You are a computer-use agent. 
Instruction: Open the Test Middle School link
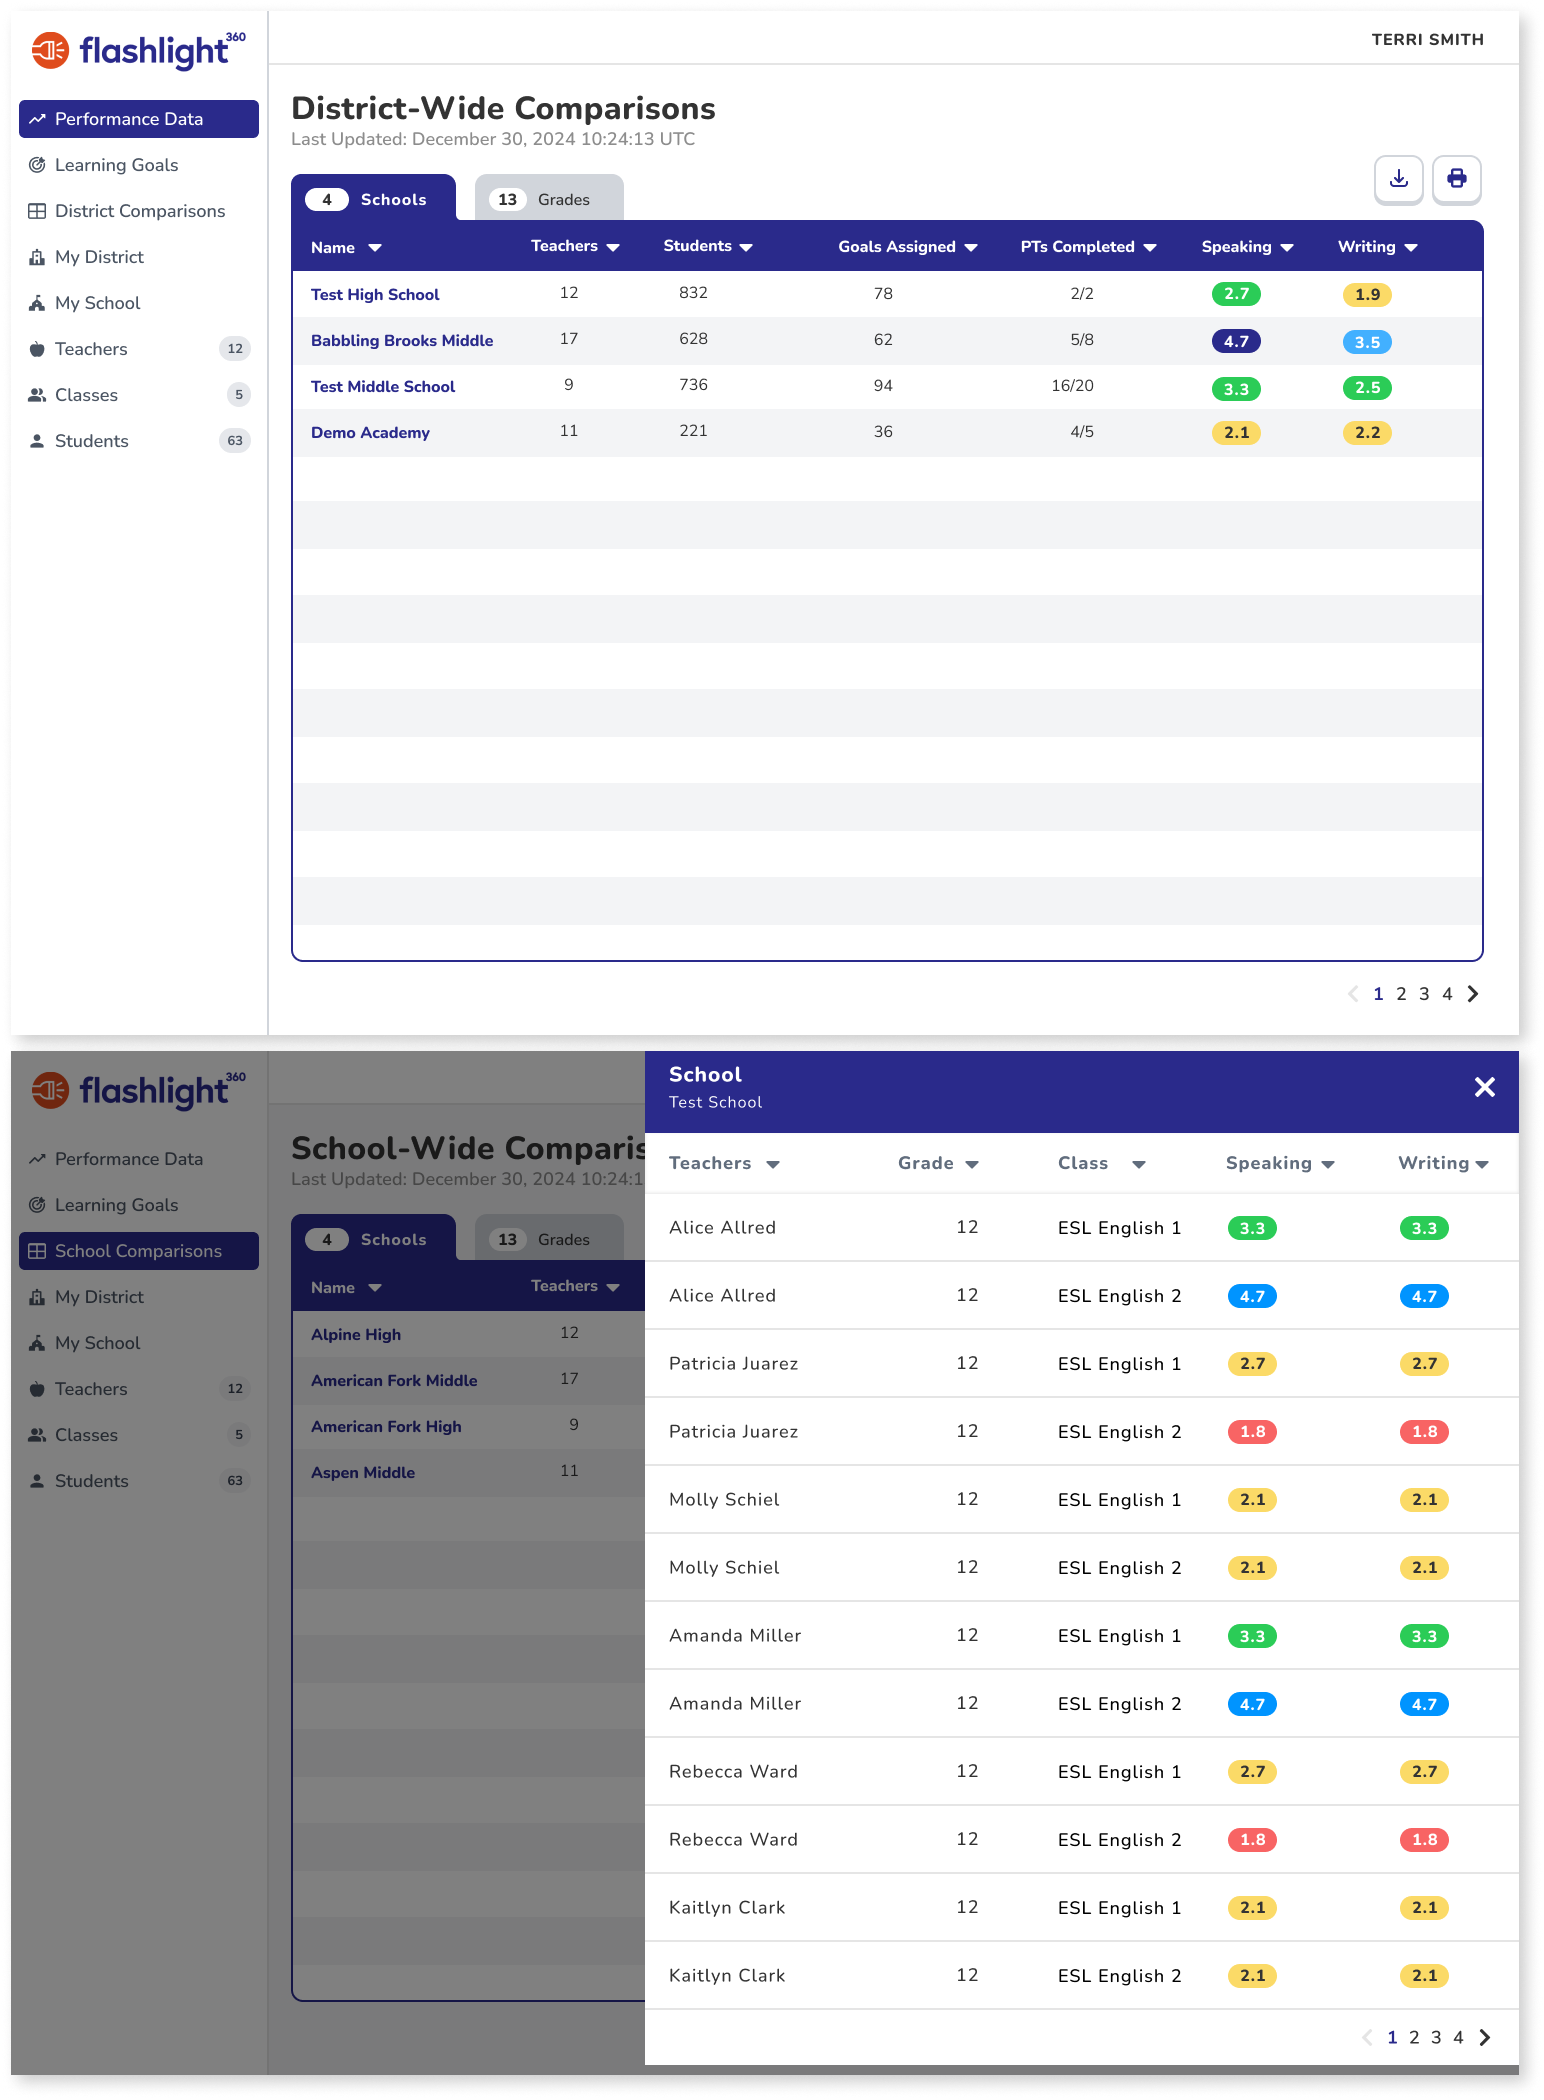(x=383, y=387)
